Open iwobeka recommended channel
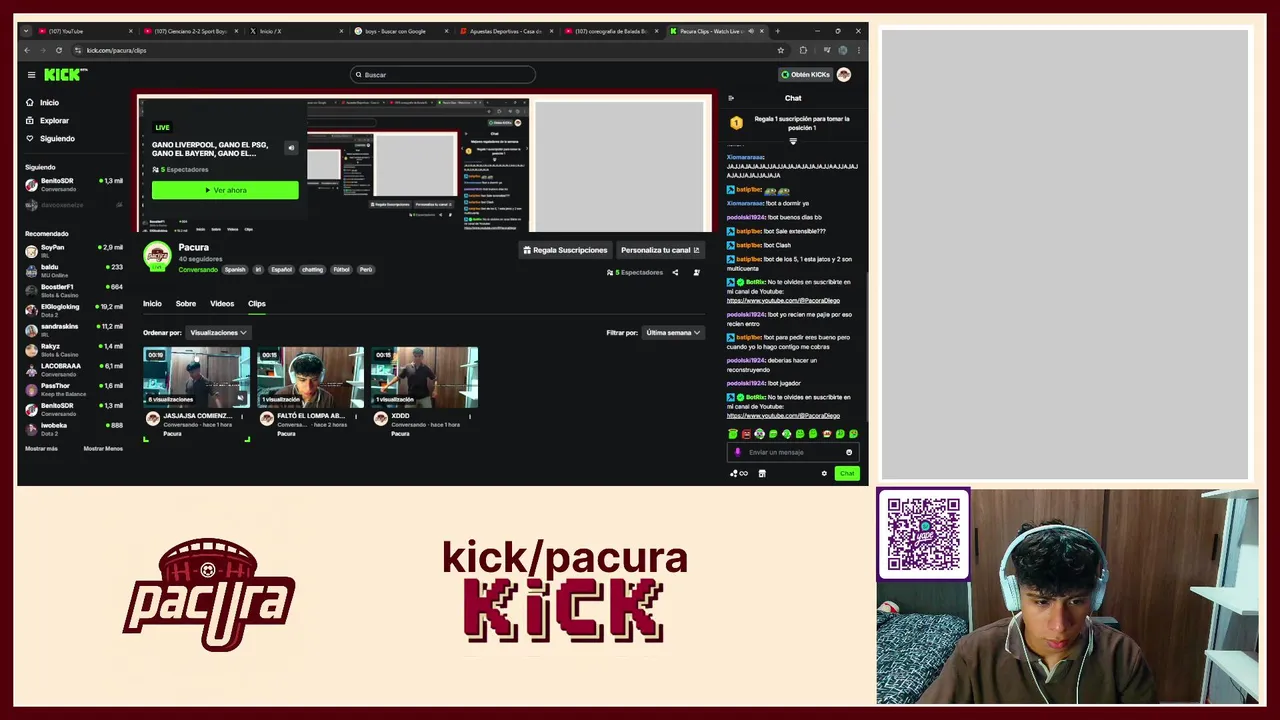This screenshot has height=720, width=1280. point(74,428)
